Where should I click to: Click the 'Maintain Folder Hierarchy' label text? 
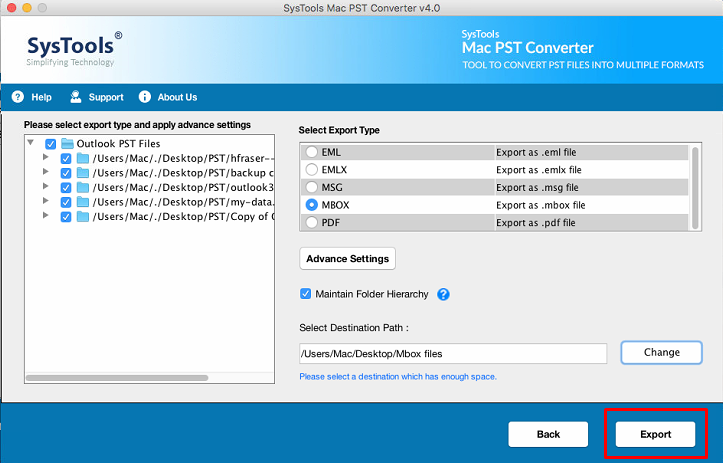tap(372, 294)
